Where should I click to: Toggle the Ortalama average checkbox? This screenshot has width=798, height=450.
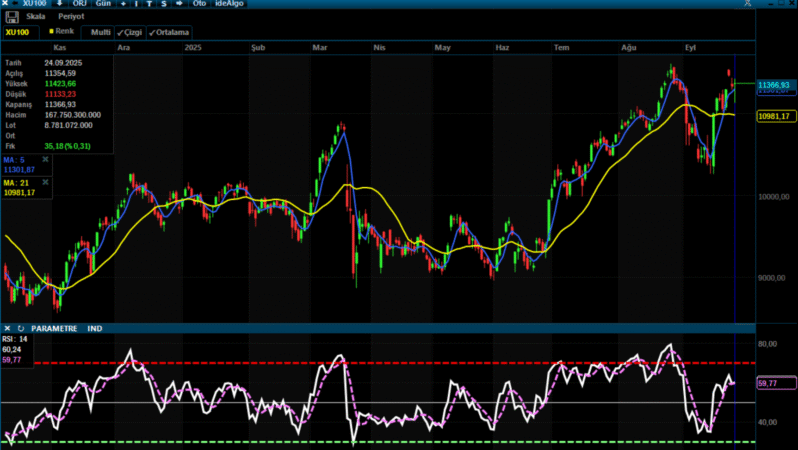point(169,32)
